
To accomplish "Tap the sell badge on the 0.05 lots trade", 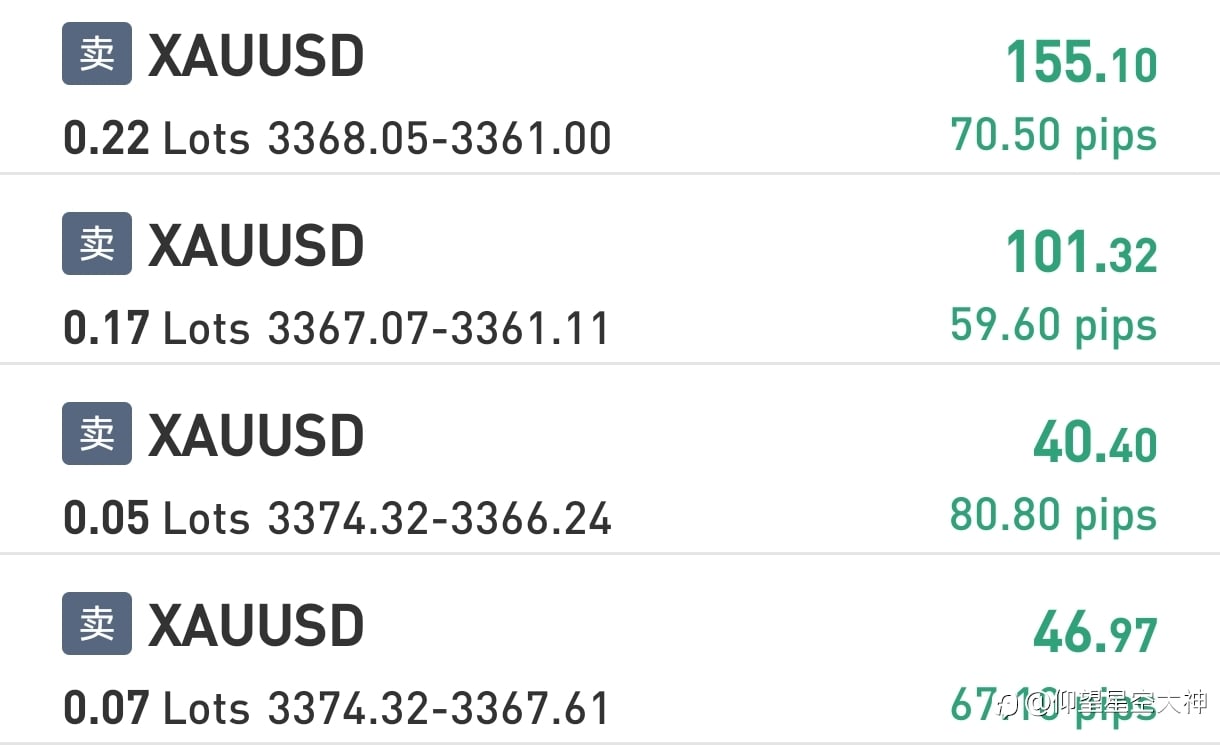I will [x=97, y=433].
